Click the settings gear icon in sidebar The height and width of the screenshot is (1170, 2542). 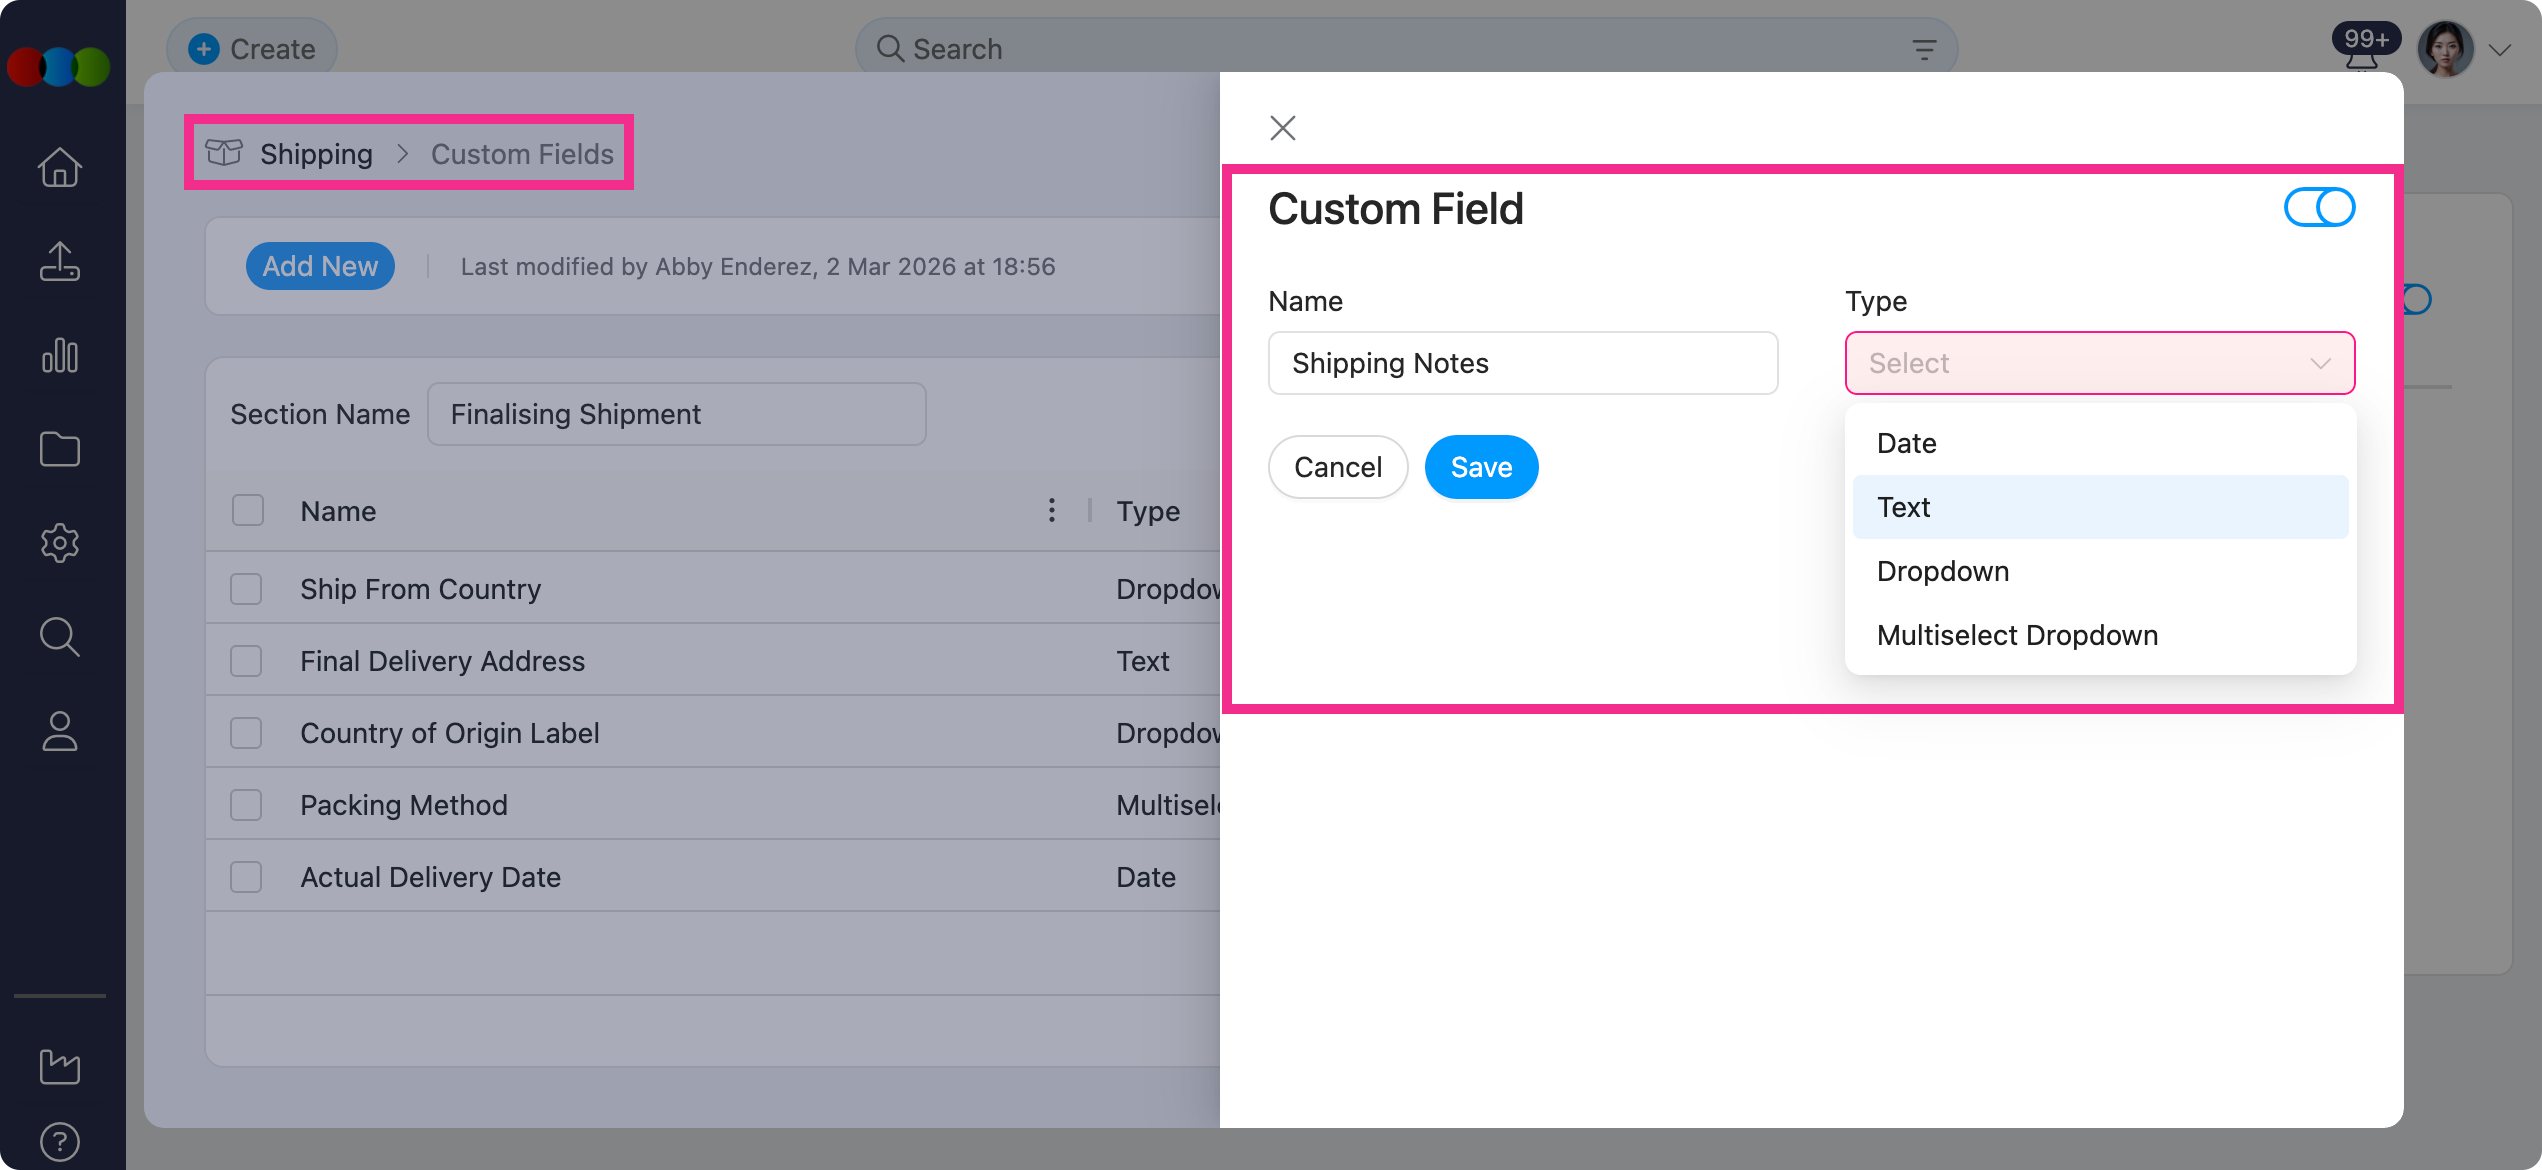click(60, 543)
